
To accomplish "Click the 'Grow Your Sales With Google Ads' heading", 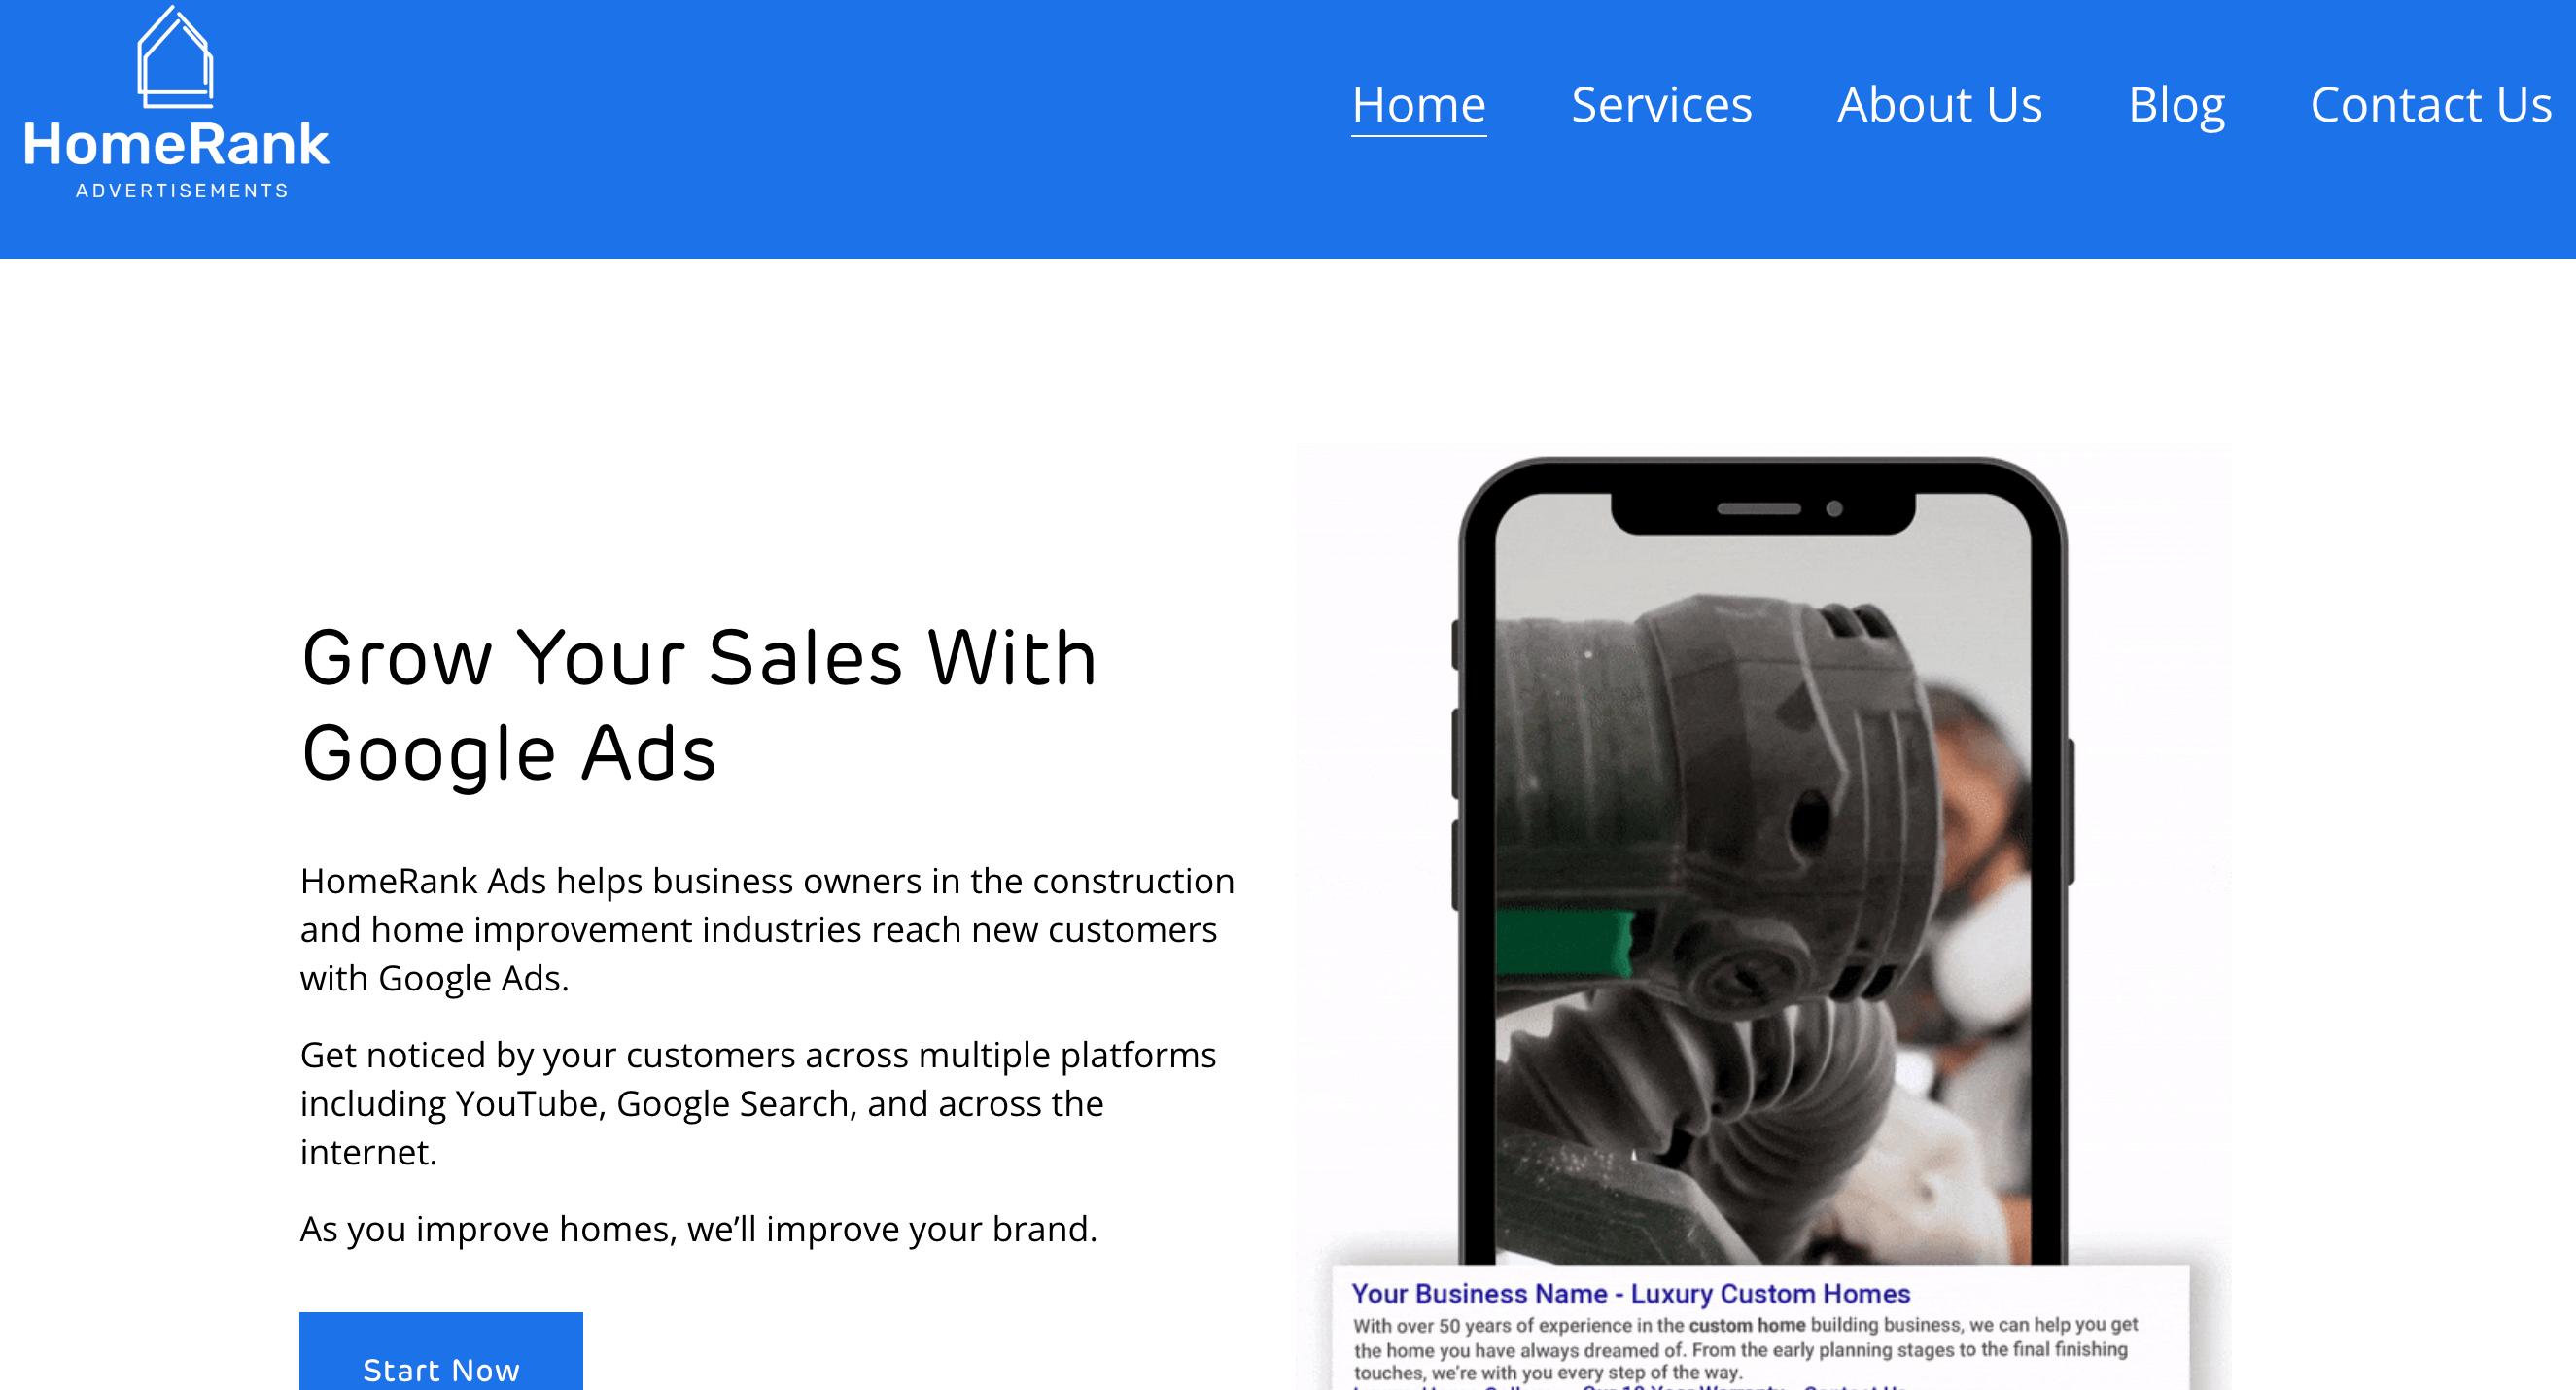I will (x=699, y=705).
